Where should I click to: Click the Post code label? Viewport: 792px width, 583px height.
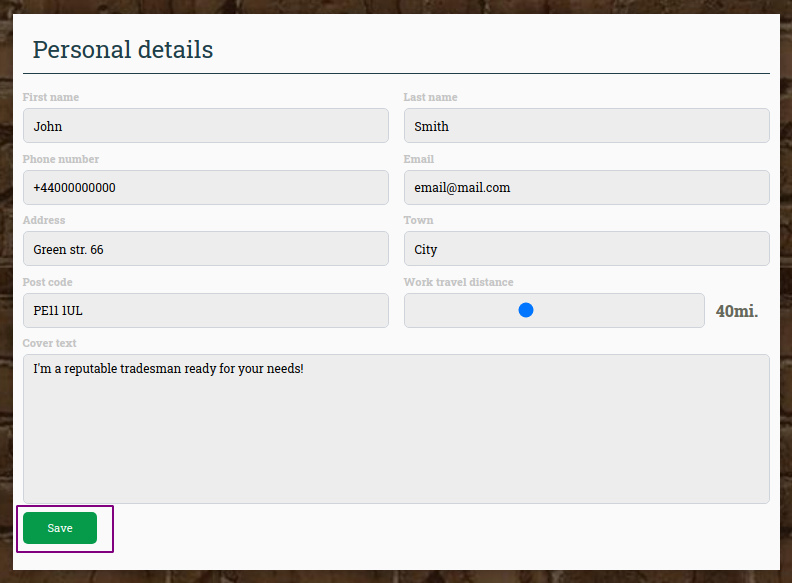pos(47,282)
